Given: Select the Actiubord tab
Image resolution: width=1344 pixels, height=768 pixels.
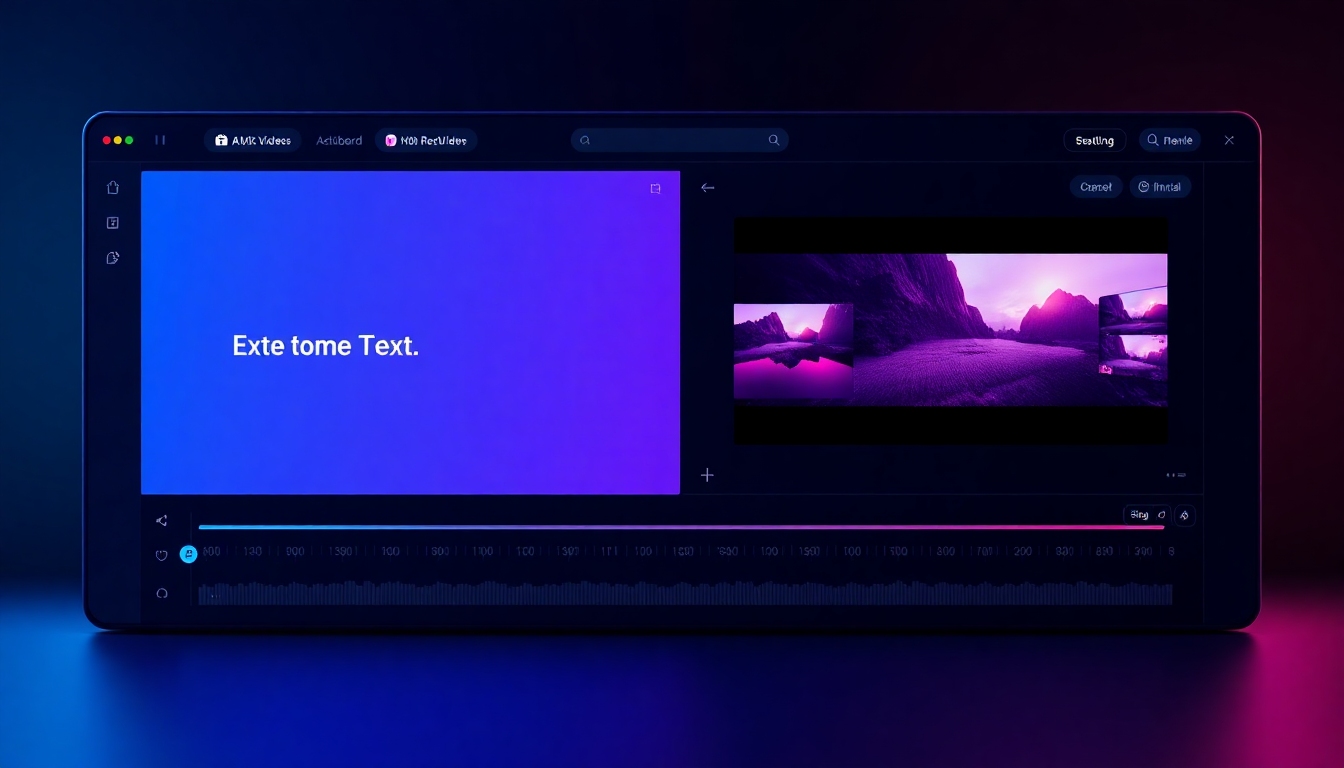Looking at the screenshot, I should point(339,141).
